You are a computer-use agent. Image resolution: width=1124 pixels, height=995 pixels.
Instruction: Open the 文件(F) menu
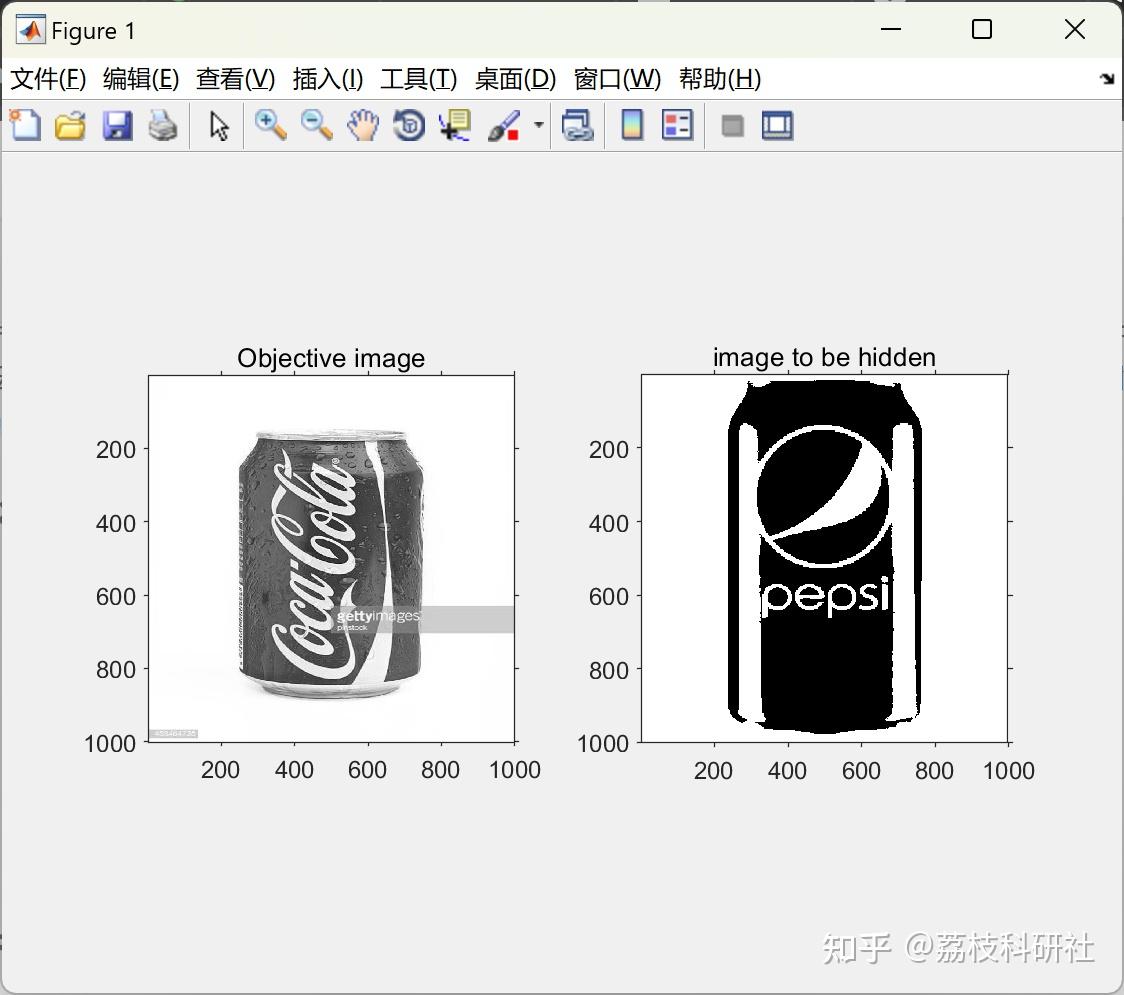point(48,79)
